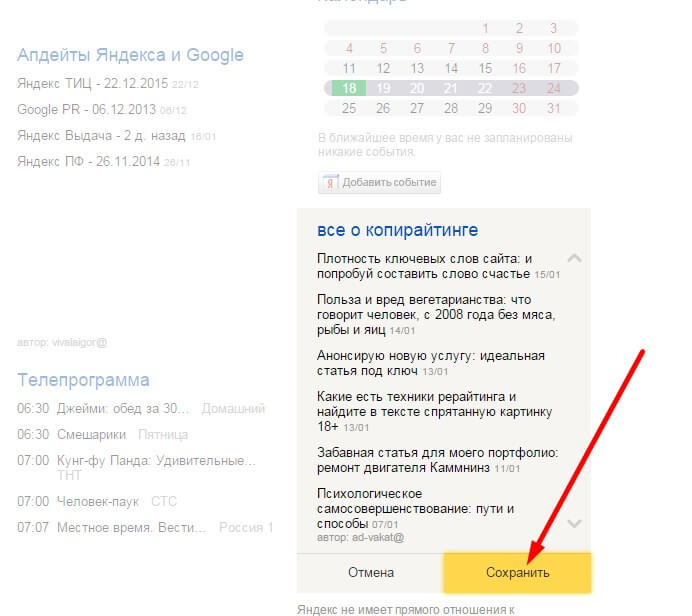Select day 28 in the calendar
This screenshot has height=616, width=692.
(x=451, y=109)
